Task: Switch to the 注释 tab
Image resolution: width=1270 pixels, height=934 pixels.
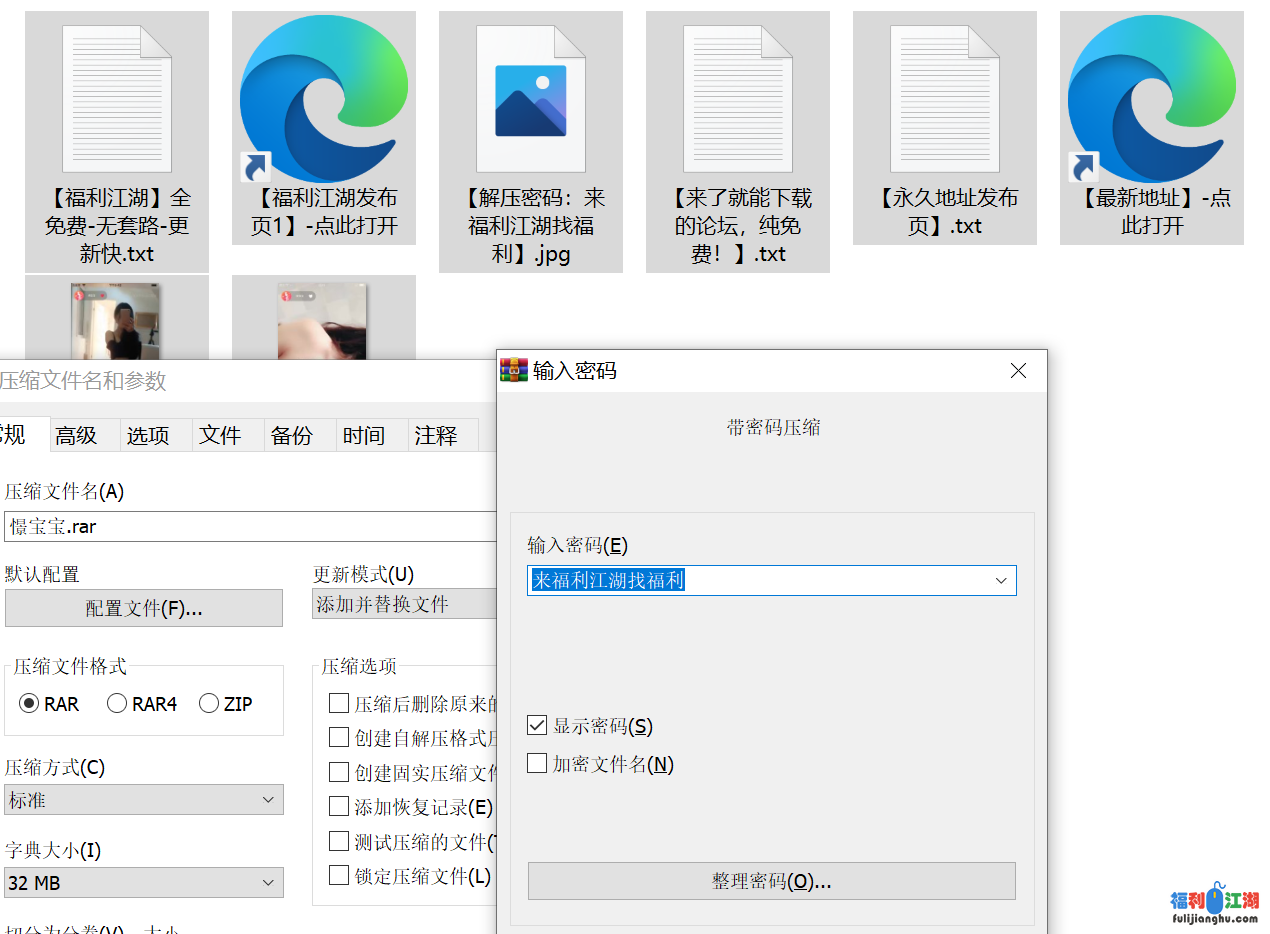Action: point(436,436)
